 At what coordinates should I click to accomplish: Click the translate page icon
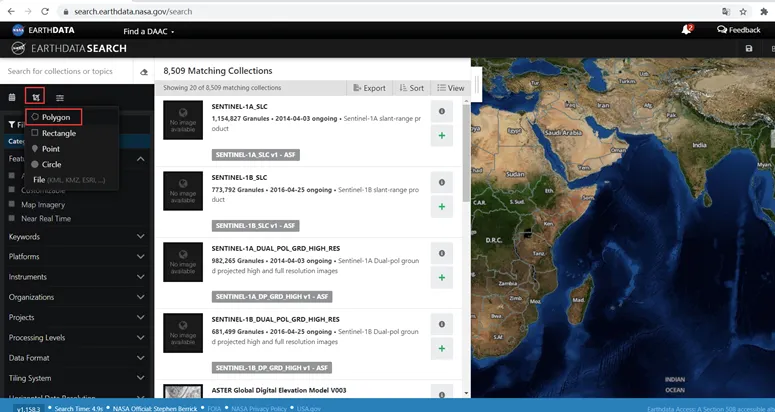[x=726, y=11]
